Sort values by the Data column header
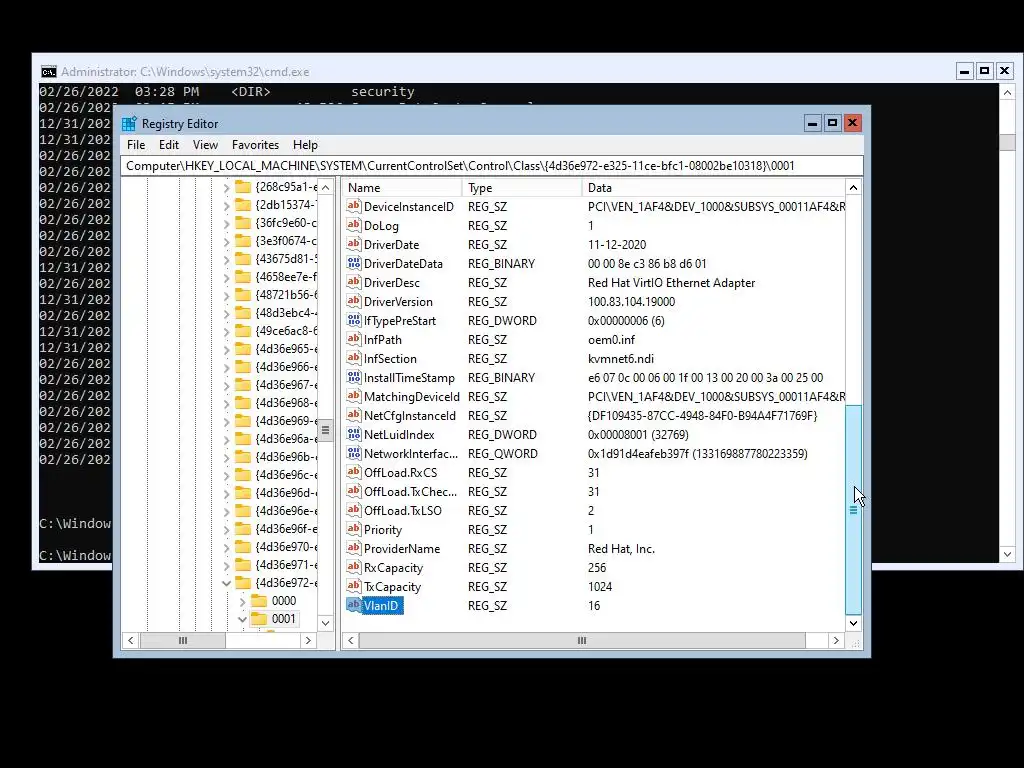This screenshot has height=768, width=1024. (x=713, y=188)
